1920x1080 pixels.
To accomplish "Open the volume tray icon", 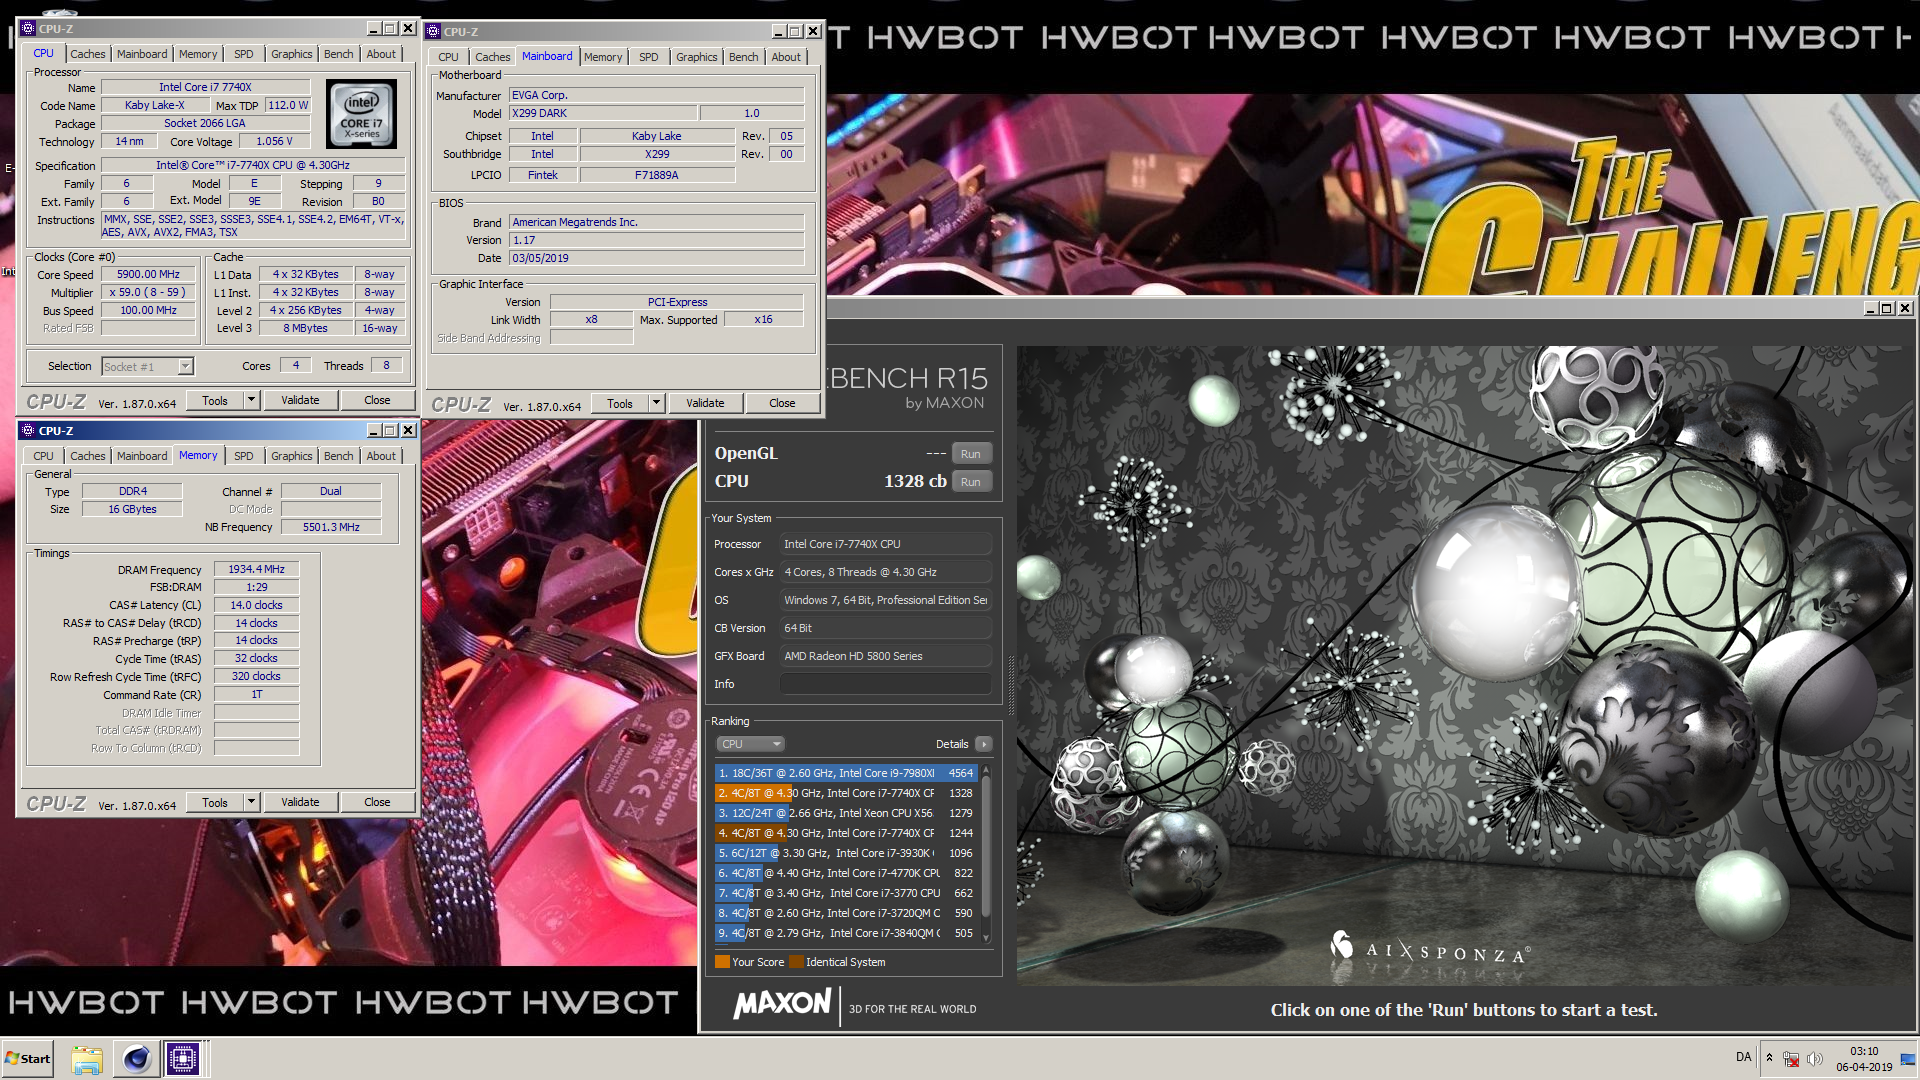I will click(x=1815, y=1059).
